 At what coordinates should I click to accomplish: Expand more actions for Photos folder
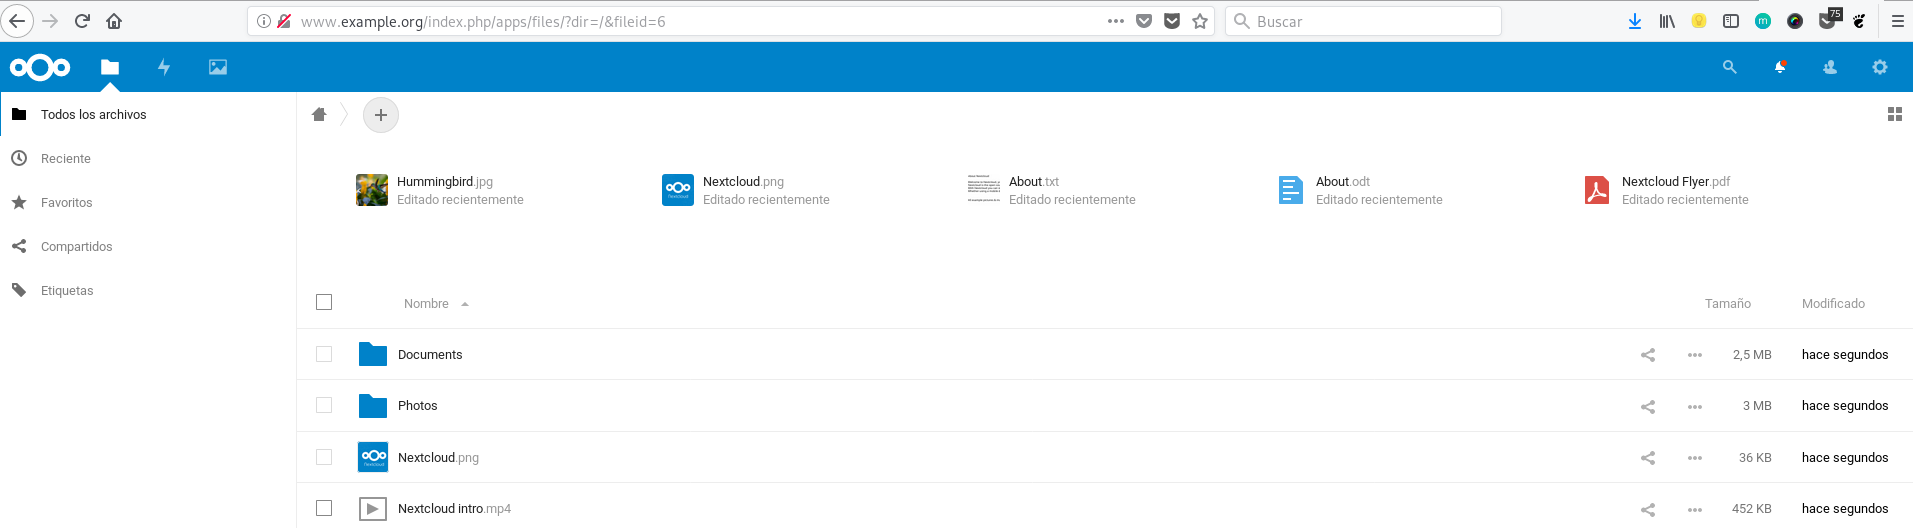pyautogui.click(x=1695, y=406)
